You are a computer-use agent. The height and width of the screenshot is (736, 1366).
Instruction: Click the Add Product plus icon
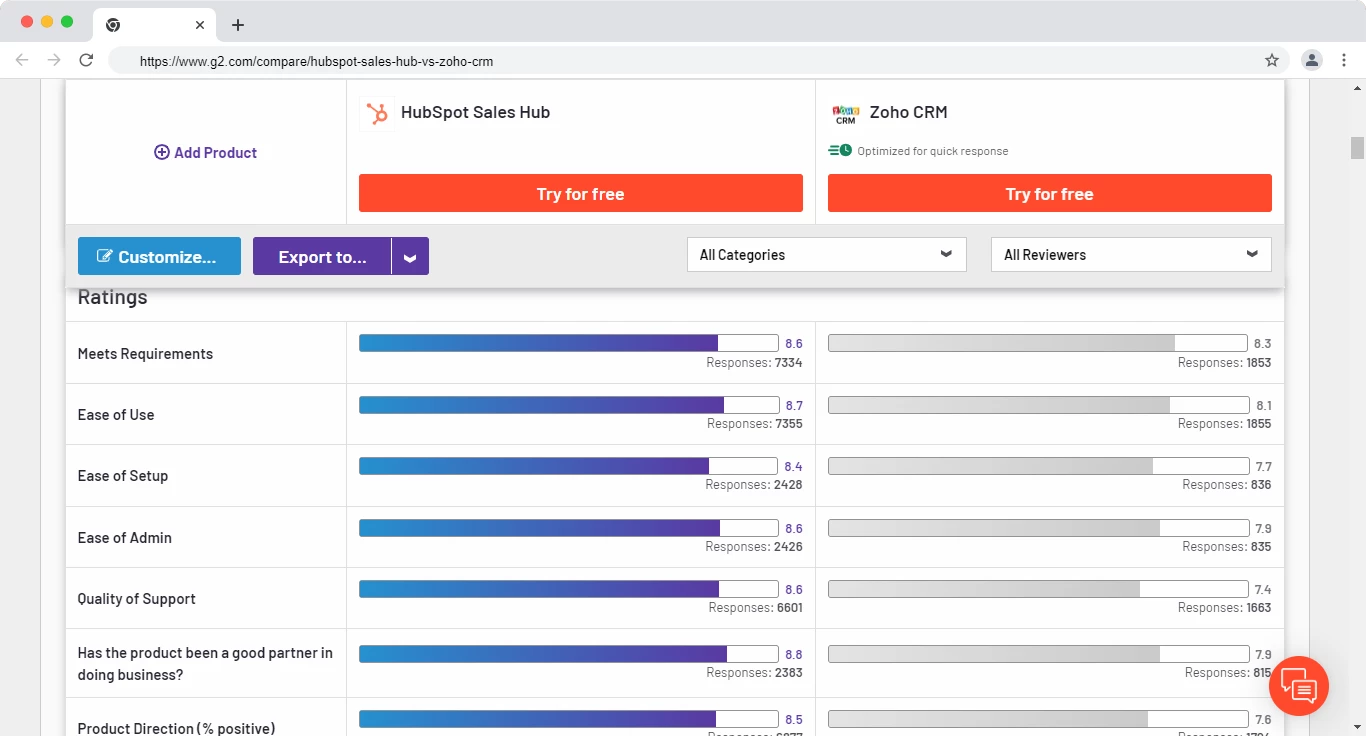(x=161, y=153)
